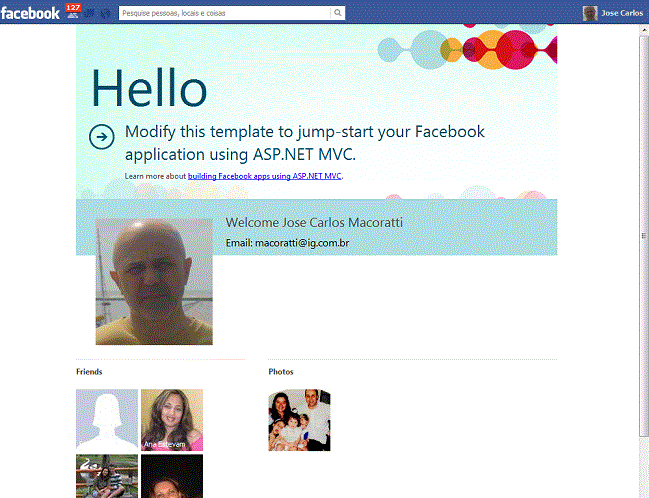
Task: Open Jose Carlos profile link in top bar
Action: coord(622,13)
